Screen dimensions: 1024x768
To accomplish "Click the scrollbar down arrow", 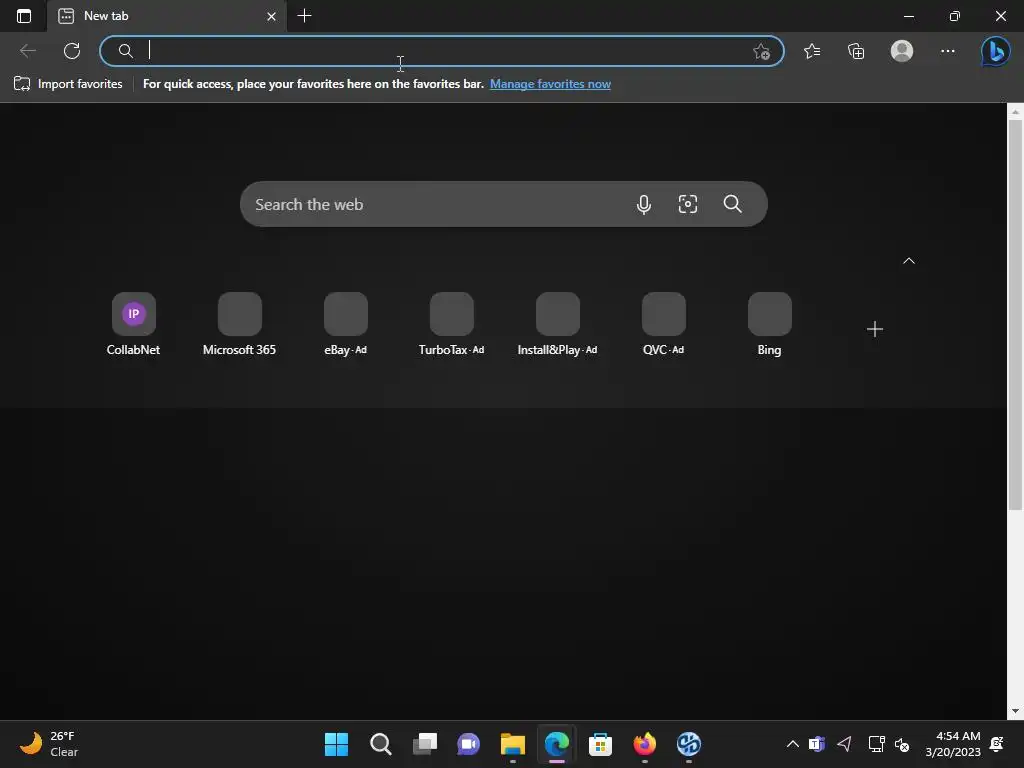I will pos(1015,711).
